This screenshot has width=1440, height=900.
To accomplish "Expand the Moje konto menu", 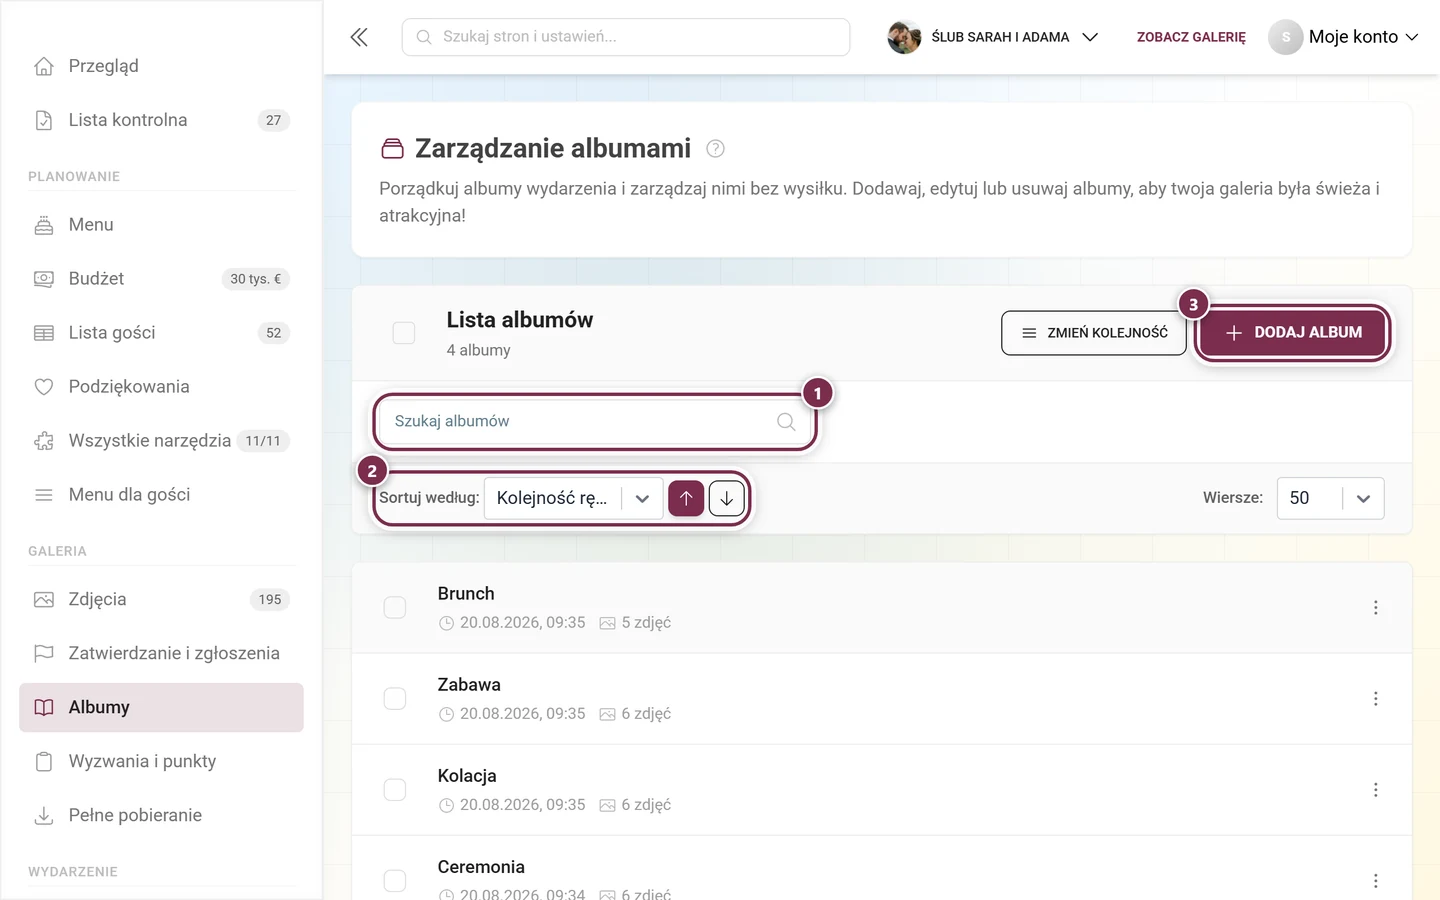I will [1344, 37].
